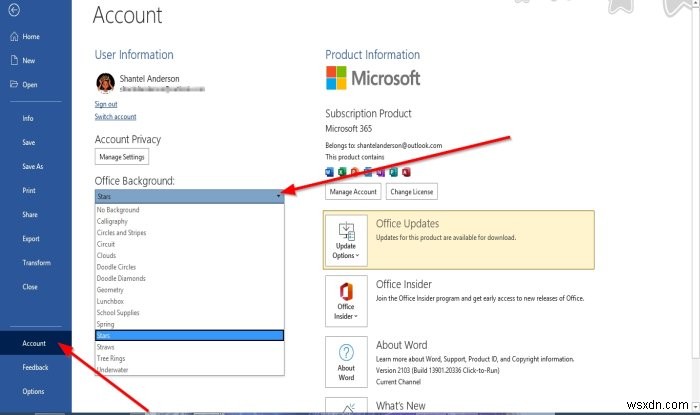
Task: Choose Tree Rings background option
Action: pos(190,358)
